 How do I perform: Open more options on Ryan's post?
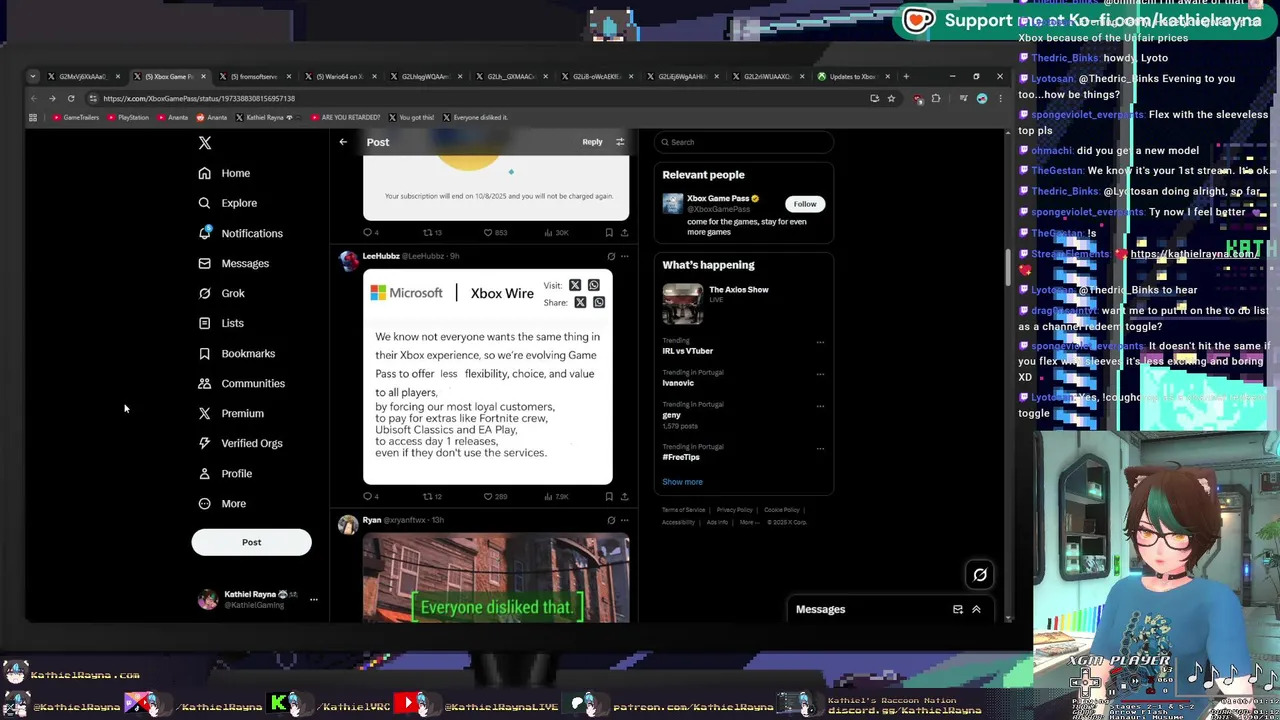[x=624, y=520]
